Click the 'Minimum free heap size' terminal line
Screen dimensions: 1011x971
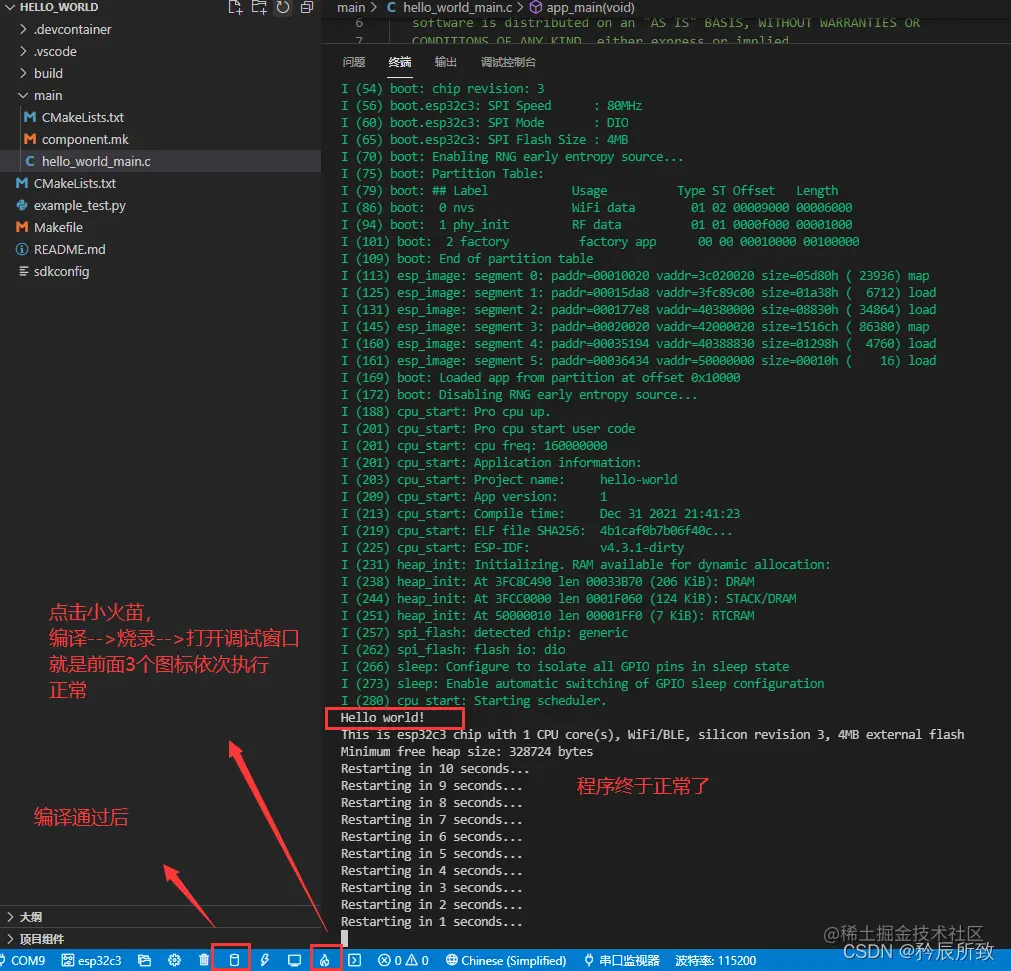pyautogui.click(x=466, y=752)
